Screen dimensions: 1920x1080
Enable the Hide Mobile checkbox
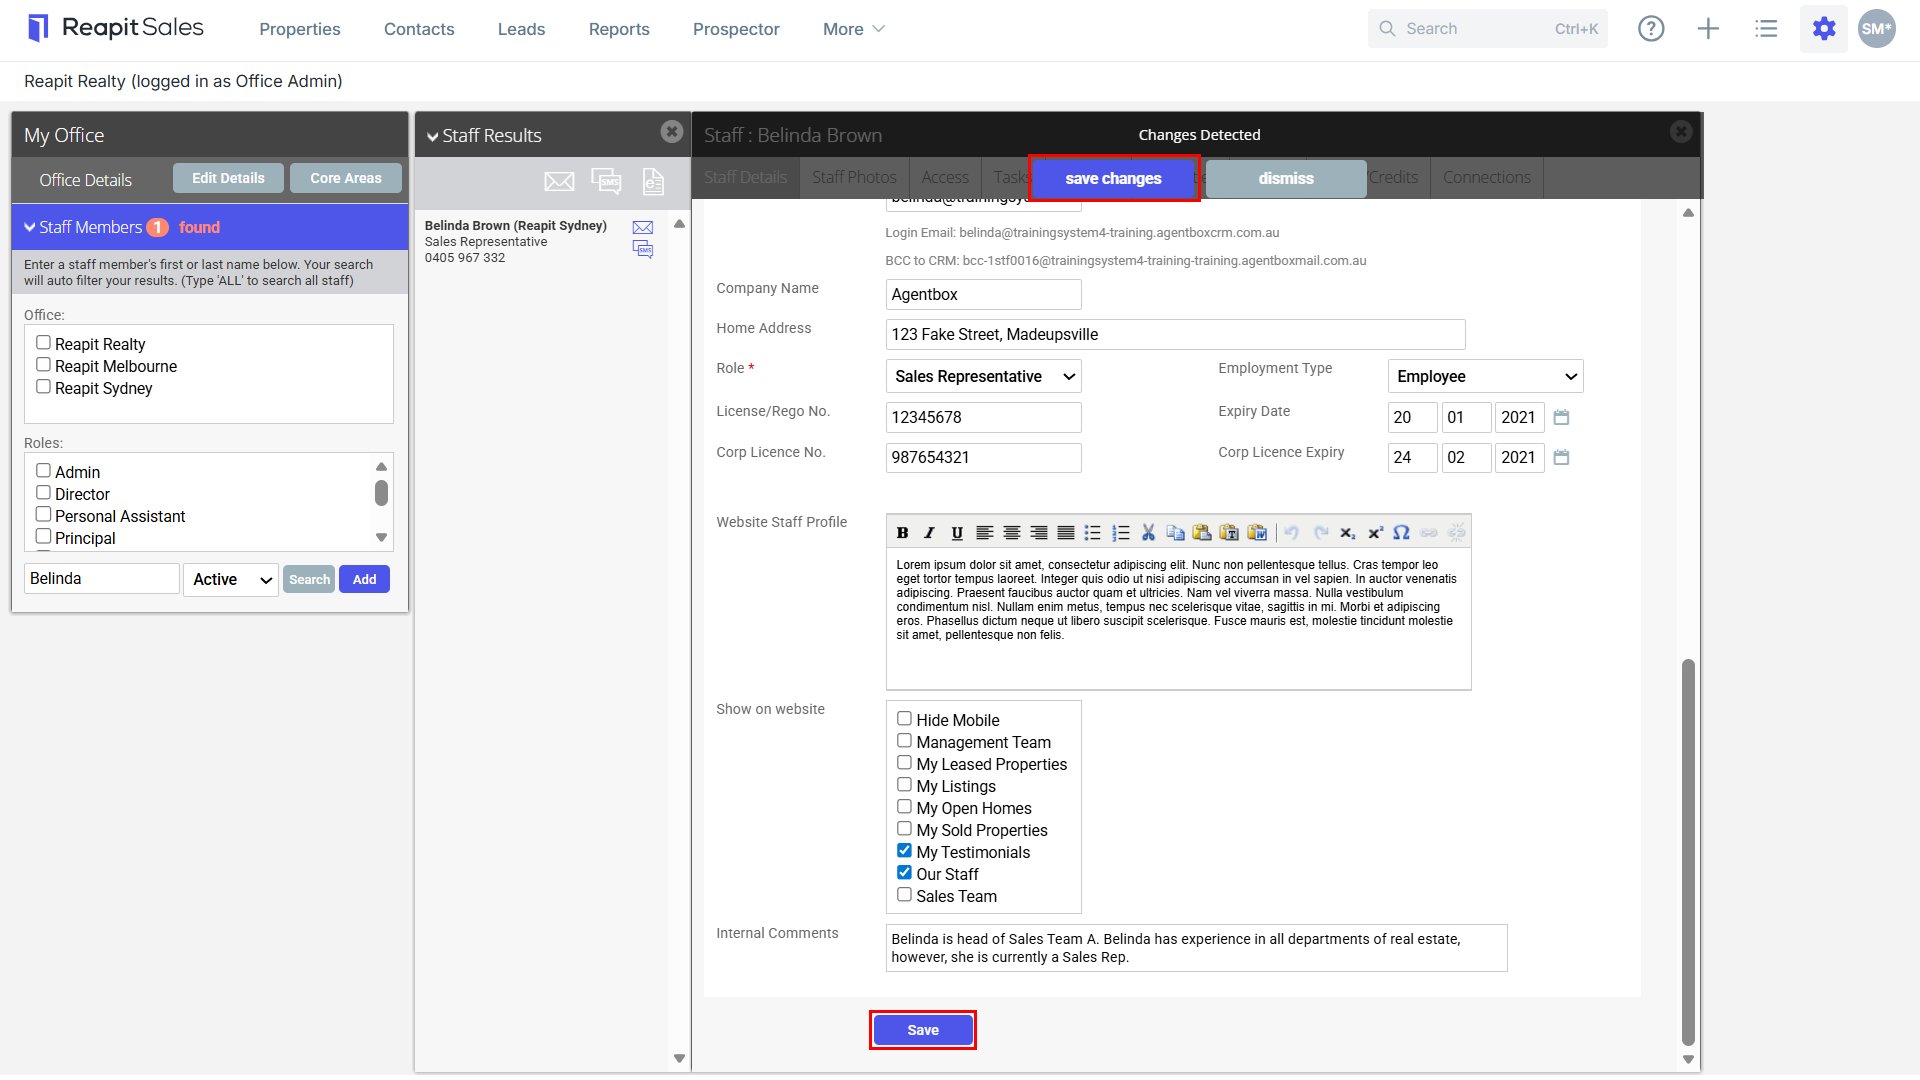click(x=904, y=719)
